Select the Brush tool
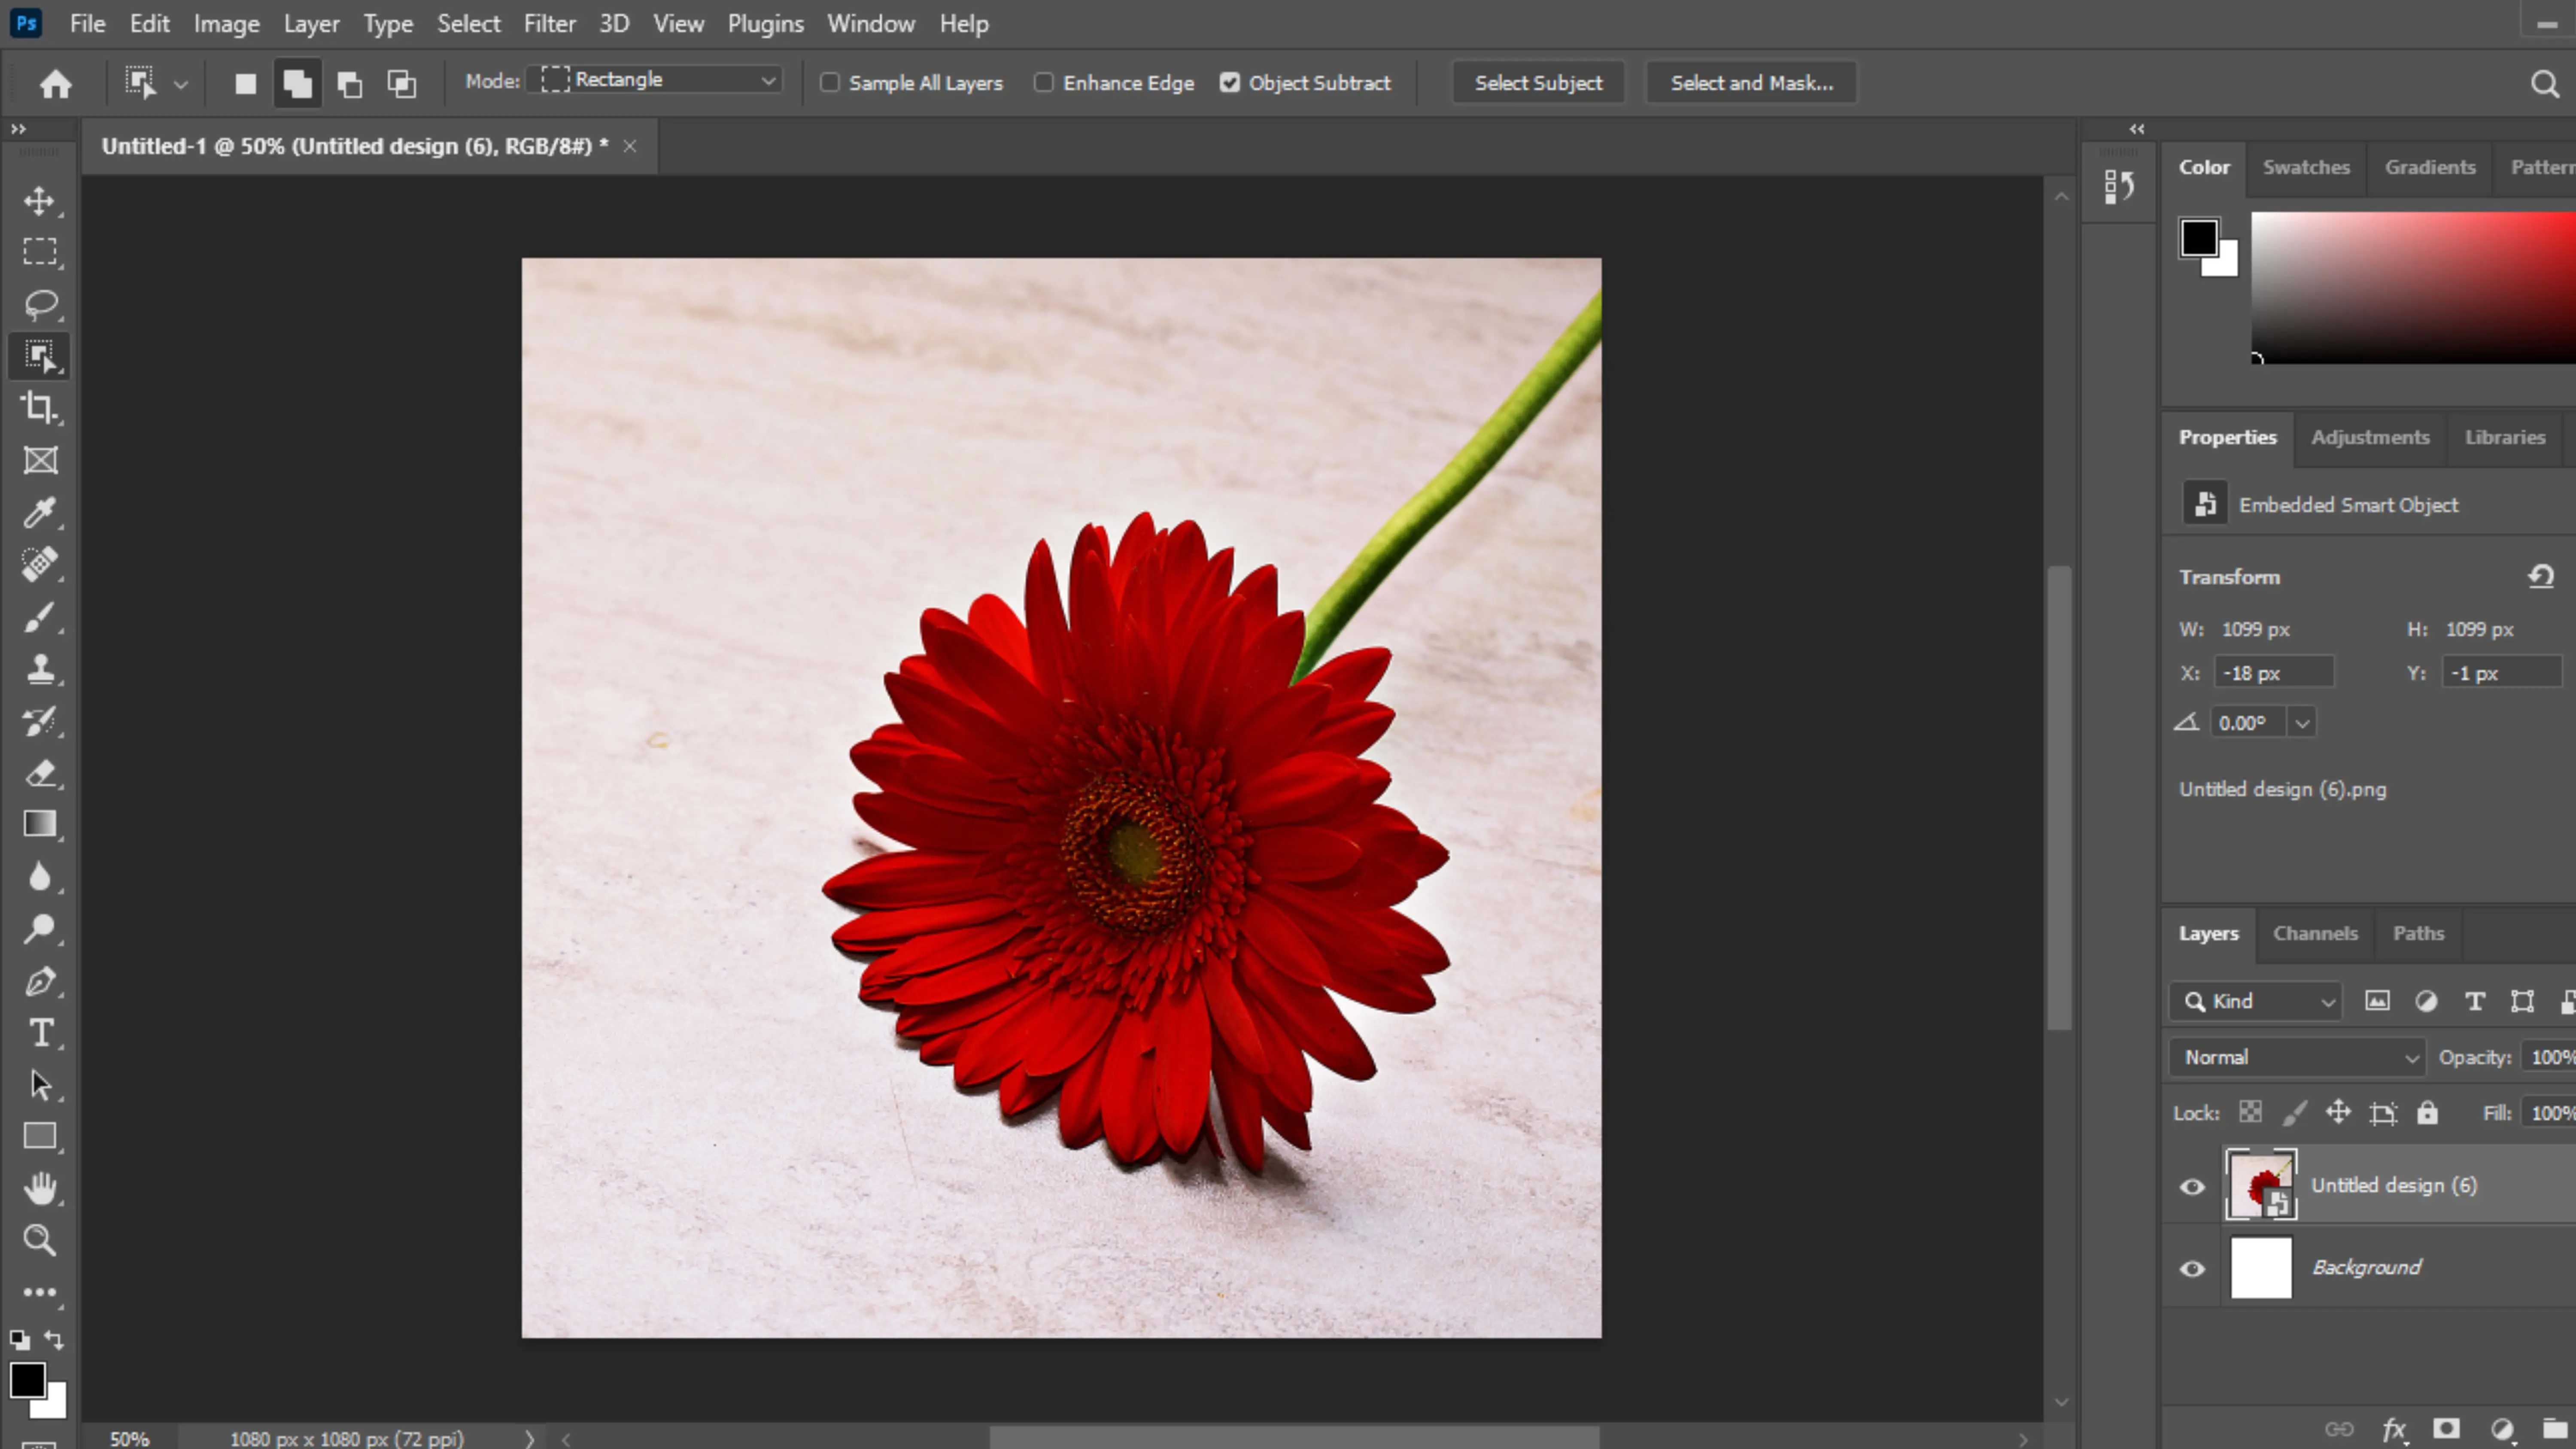The image size is (2576, 1449). click(x=40, y=617)
